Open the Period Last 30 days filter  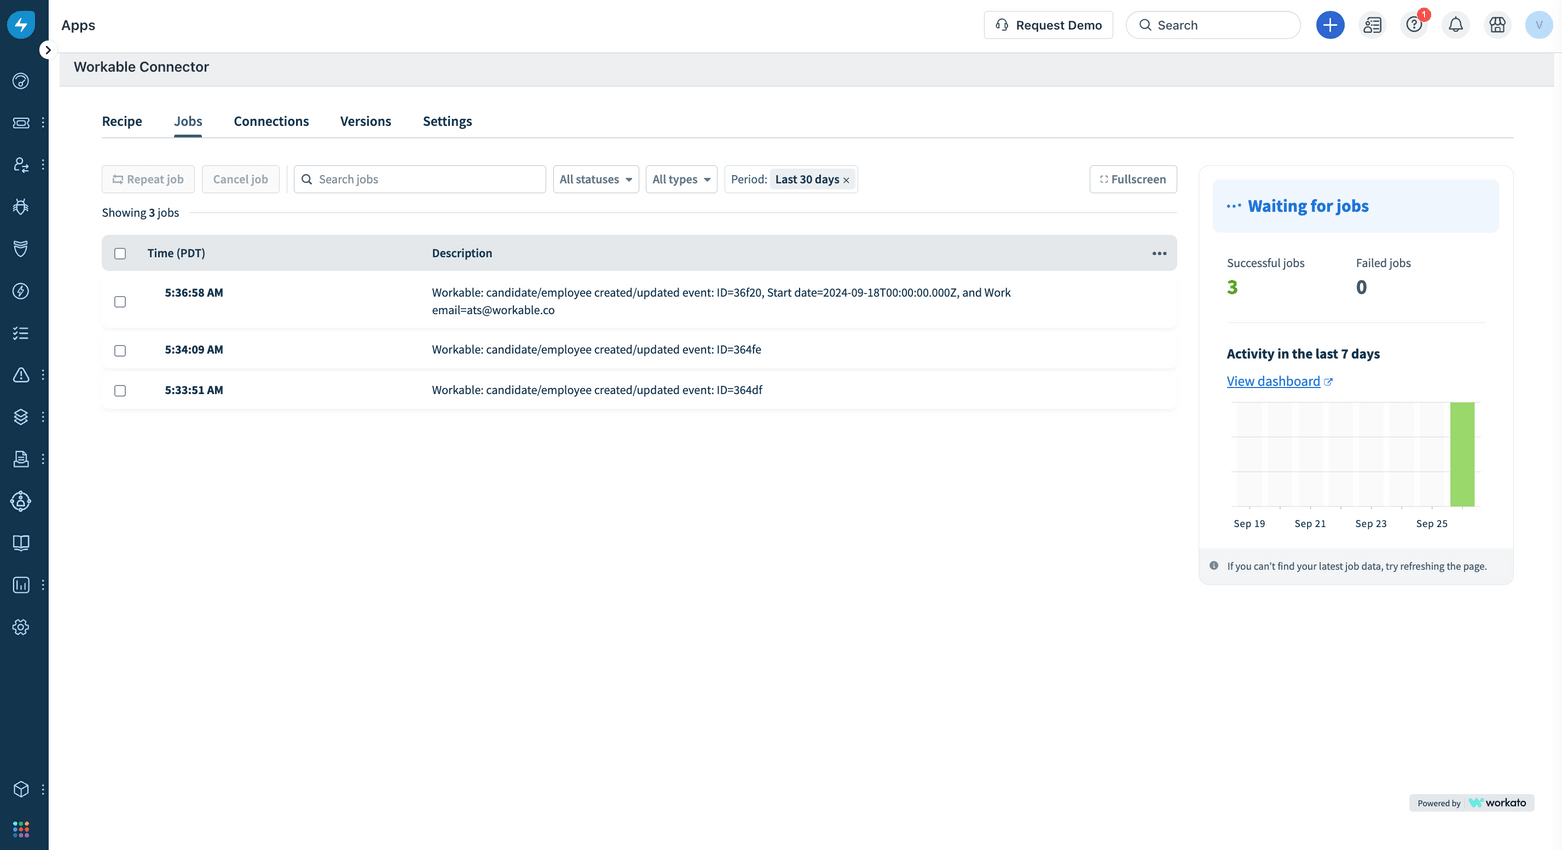click(791, 179)
